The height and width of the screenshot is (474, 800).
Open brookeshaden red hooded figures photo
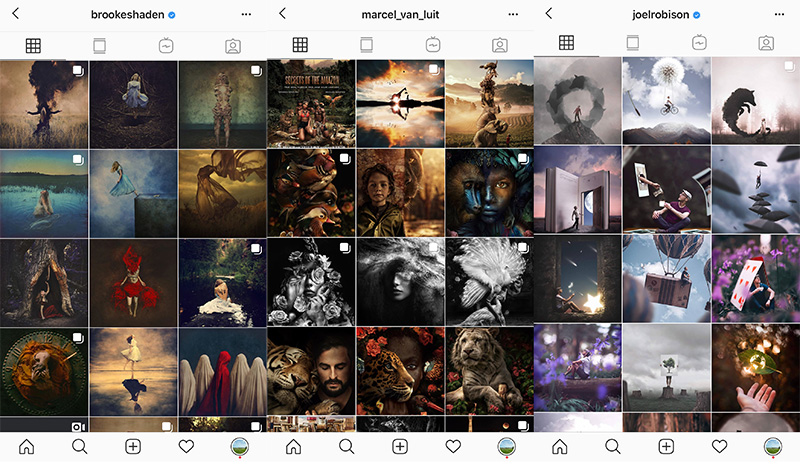point(222,372)
